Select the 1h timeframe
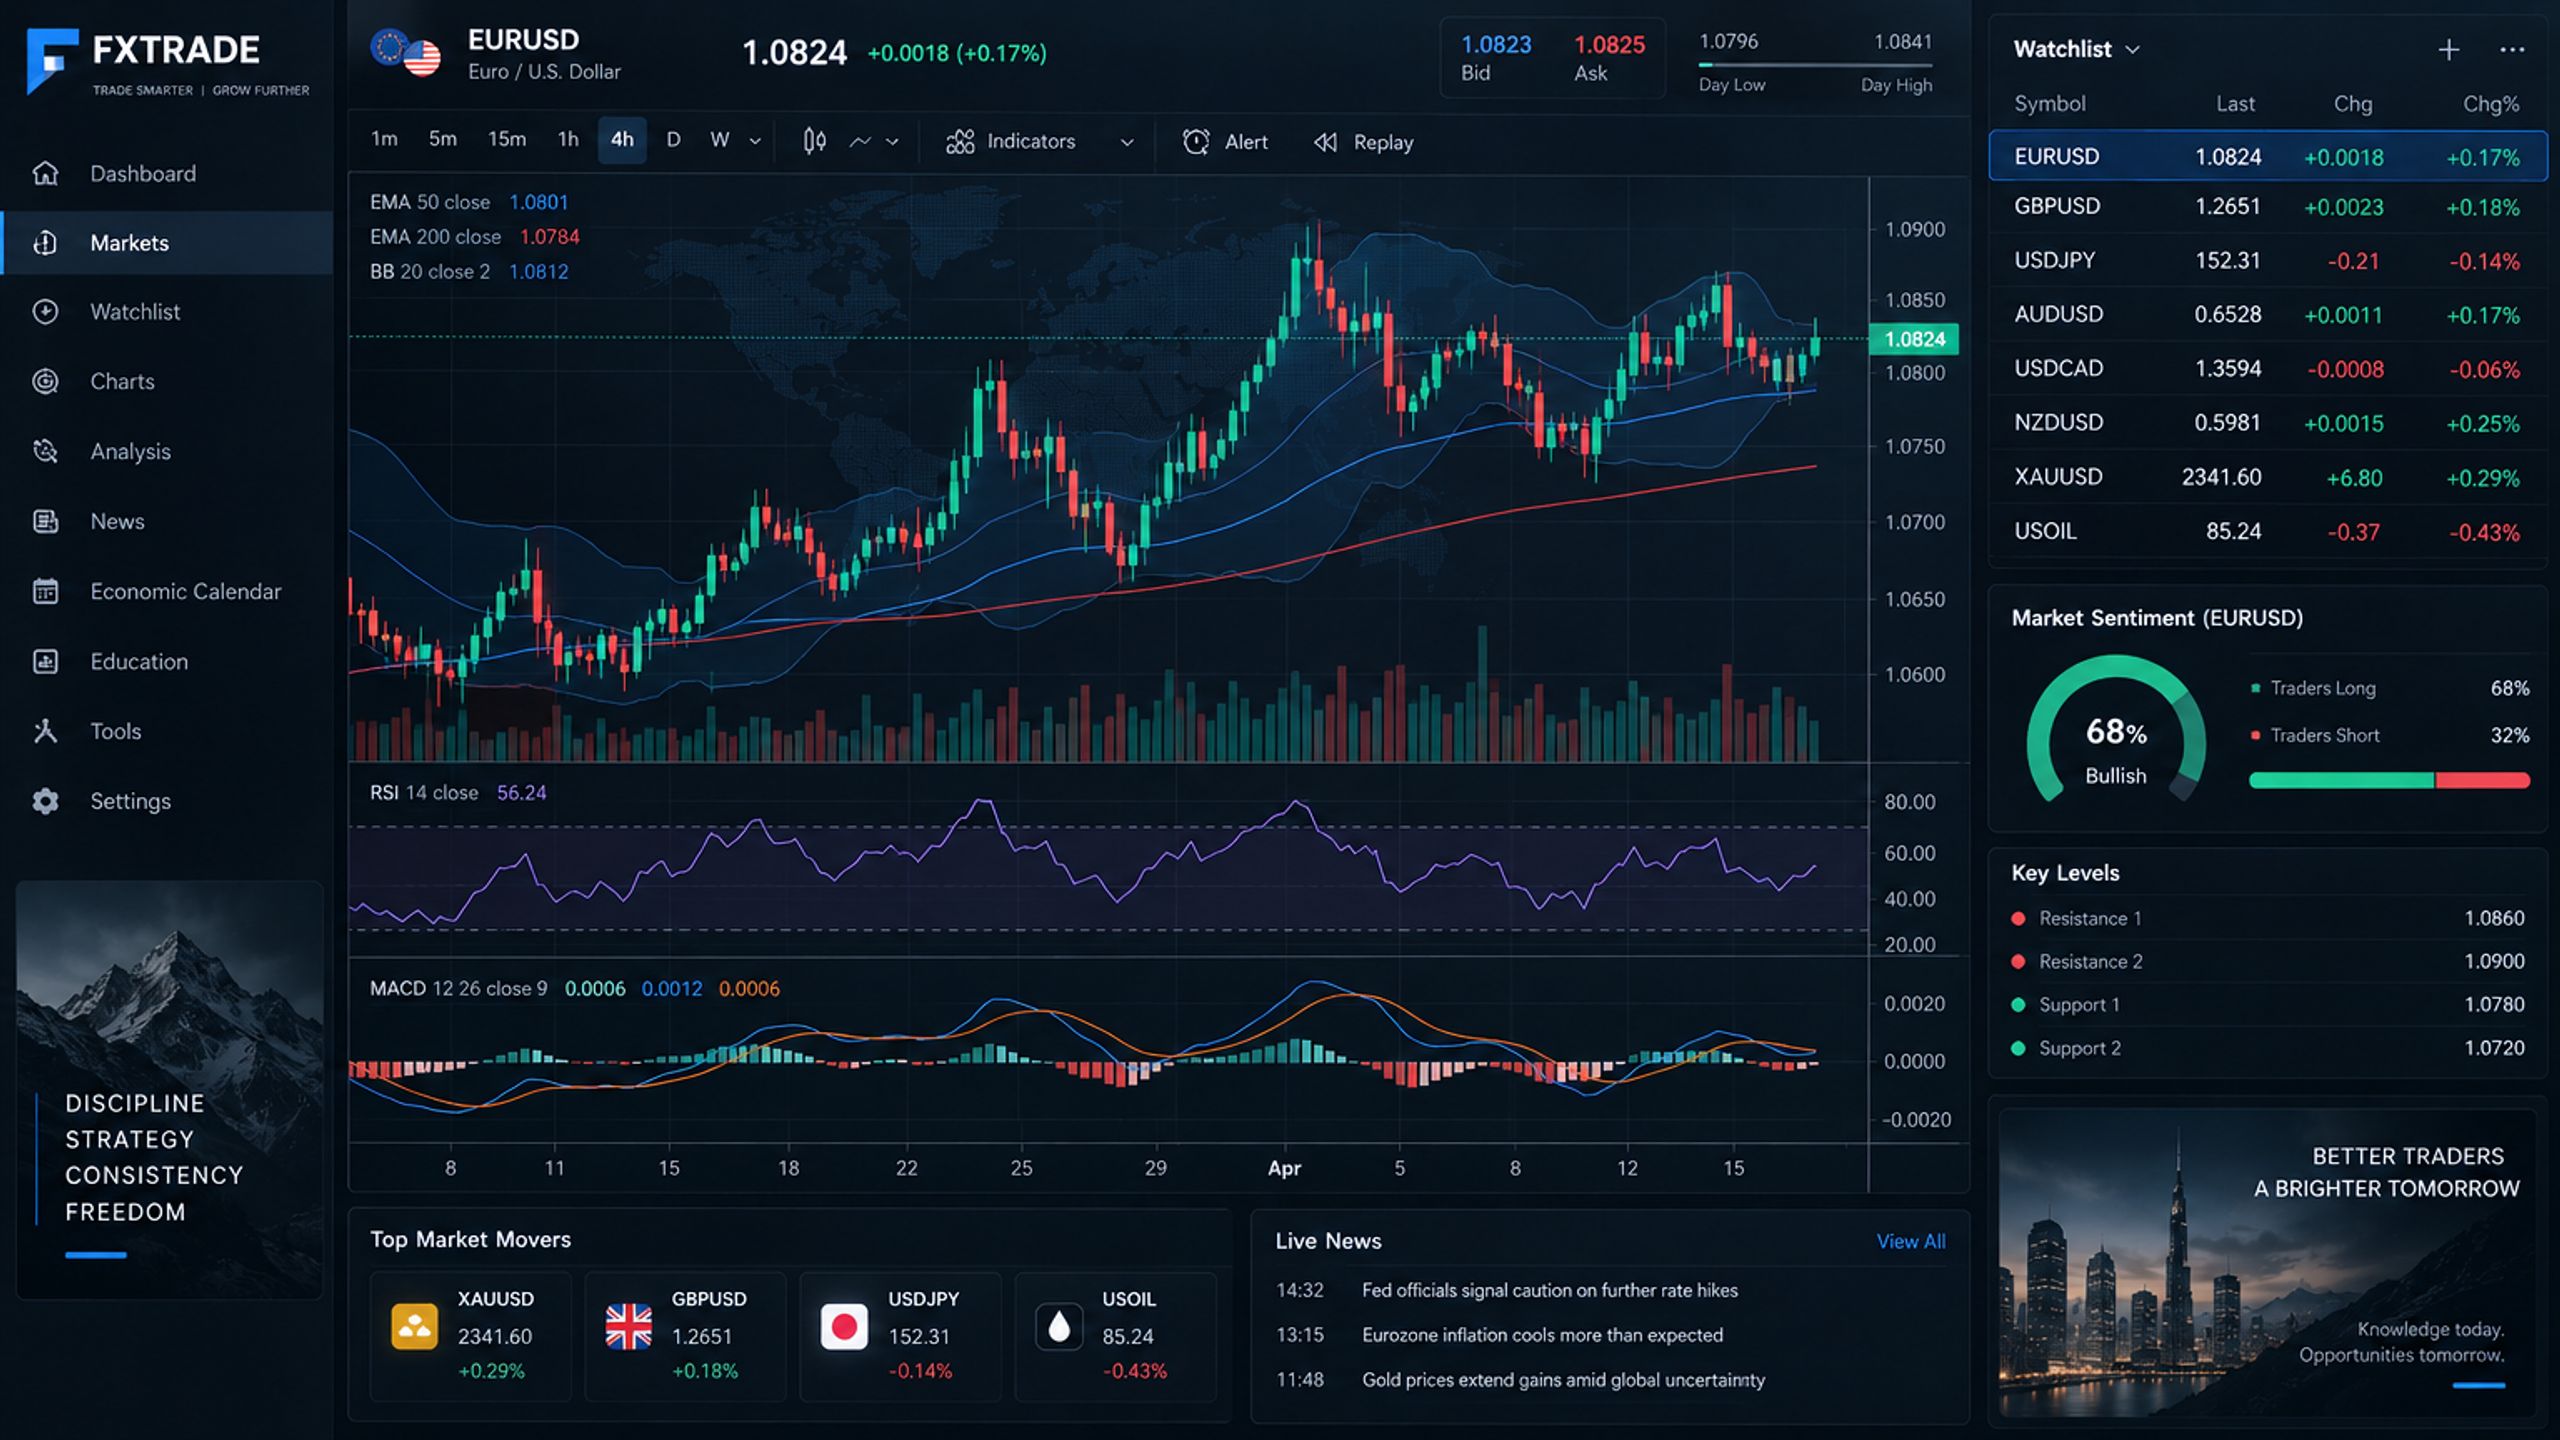The image size is (2560, 1440). click(568, 139)
